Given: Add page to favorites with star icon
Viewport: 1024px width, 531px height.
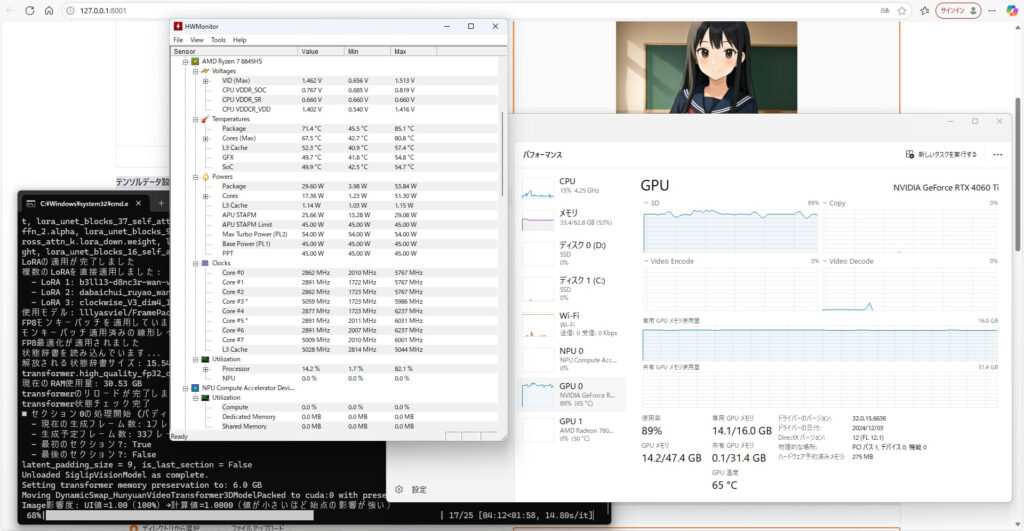Looking at the screenshot, I should [902, 10].
